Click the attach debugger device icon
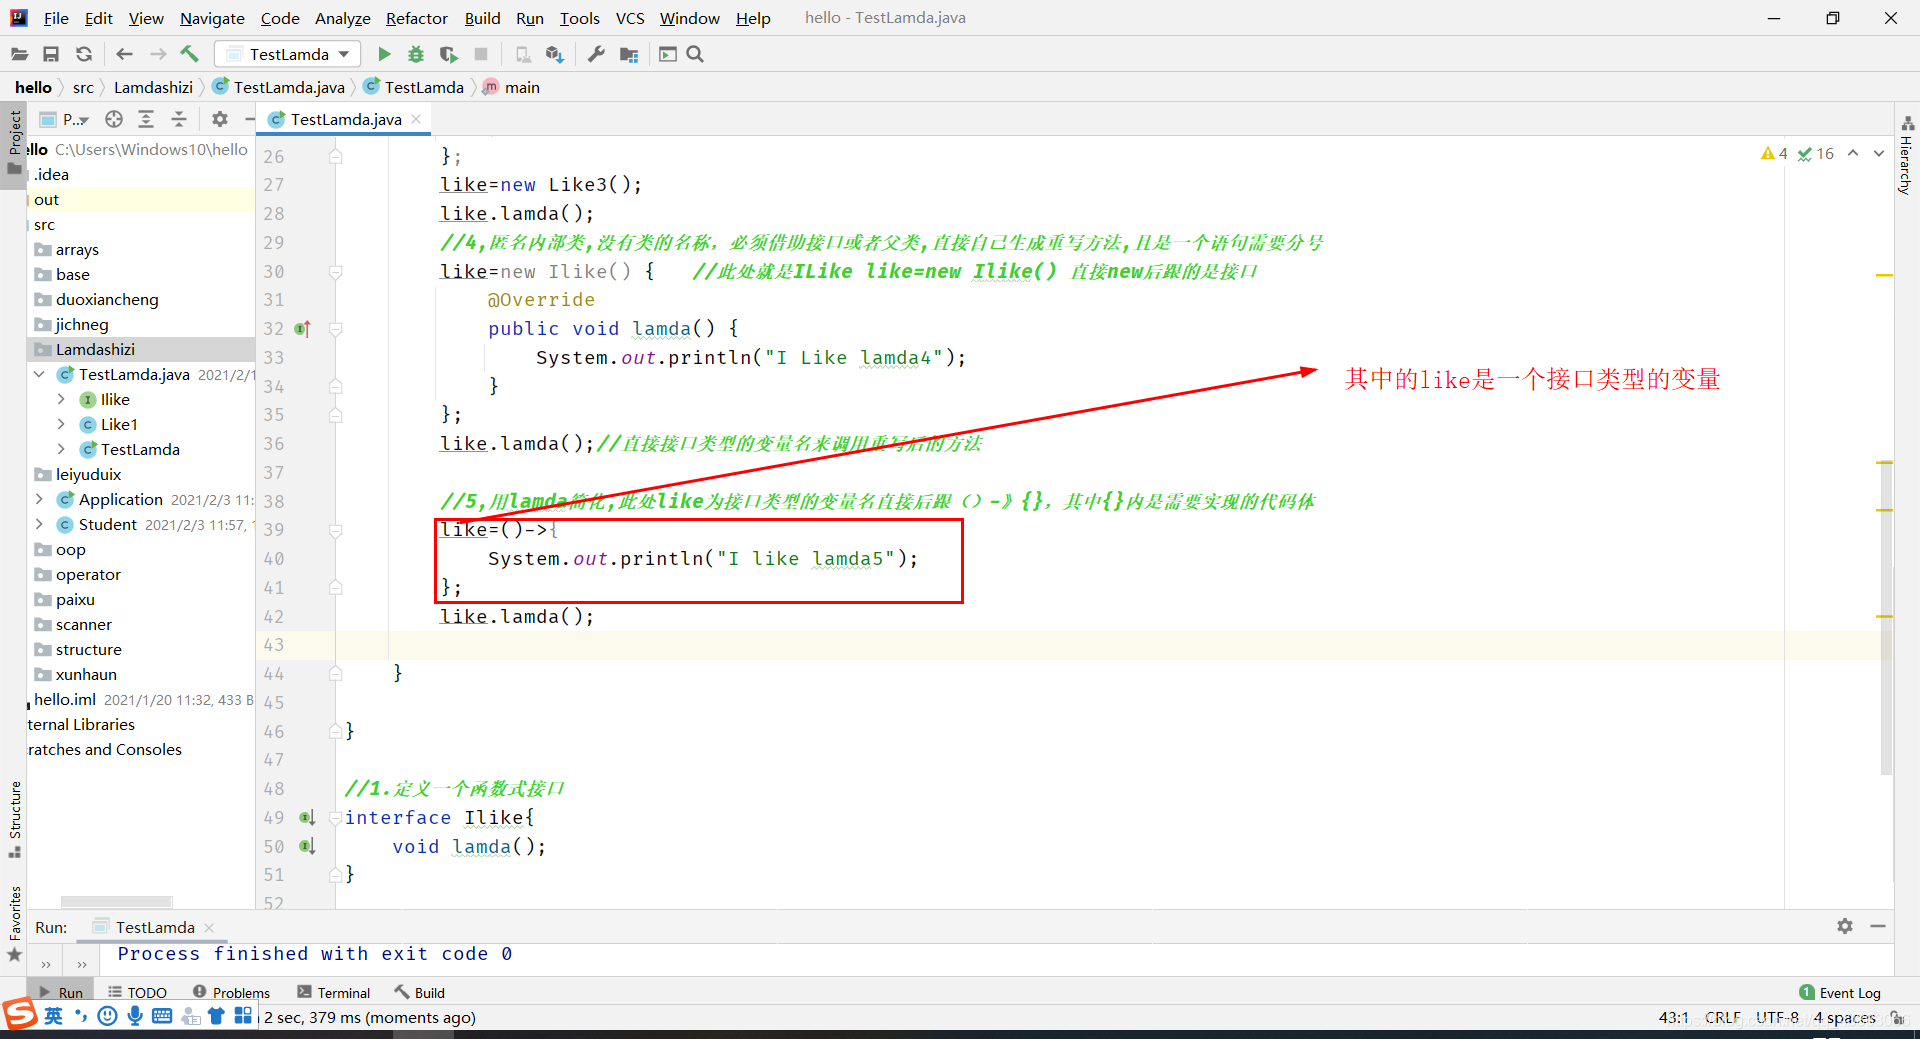This screenshot has width=1920, height=1039. [x=522, y=54]
